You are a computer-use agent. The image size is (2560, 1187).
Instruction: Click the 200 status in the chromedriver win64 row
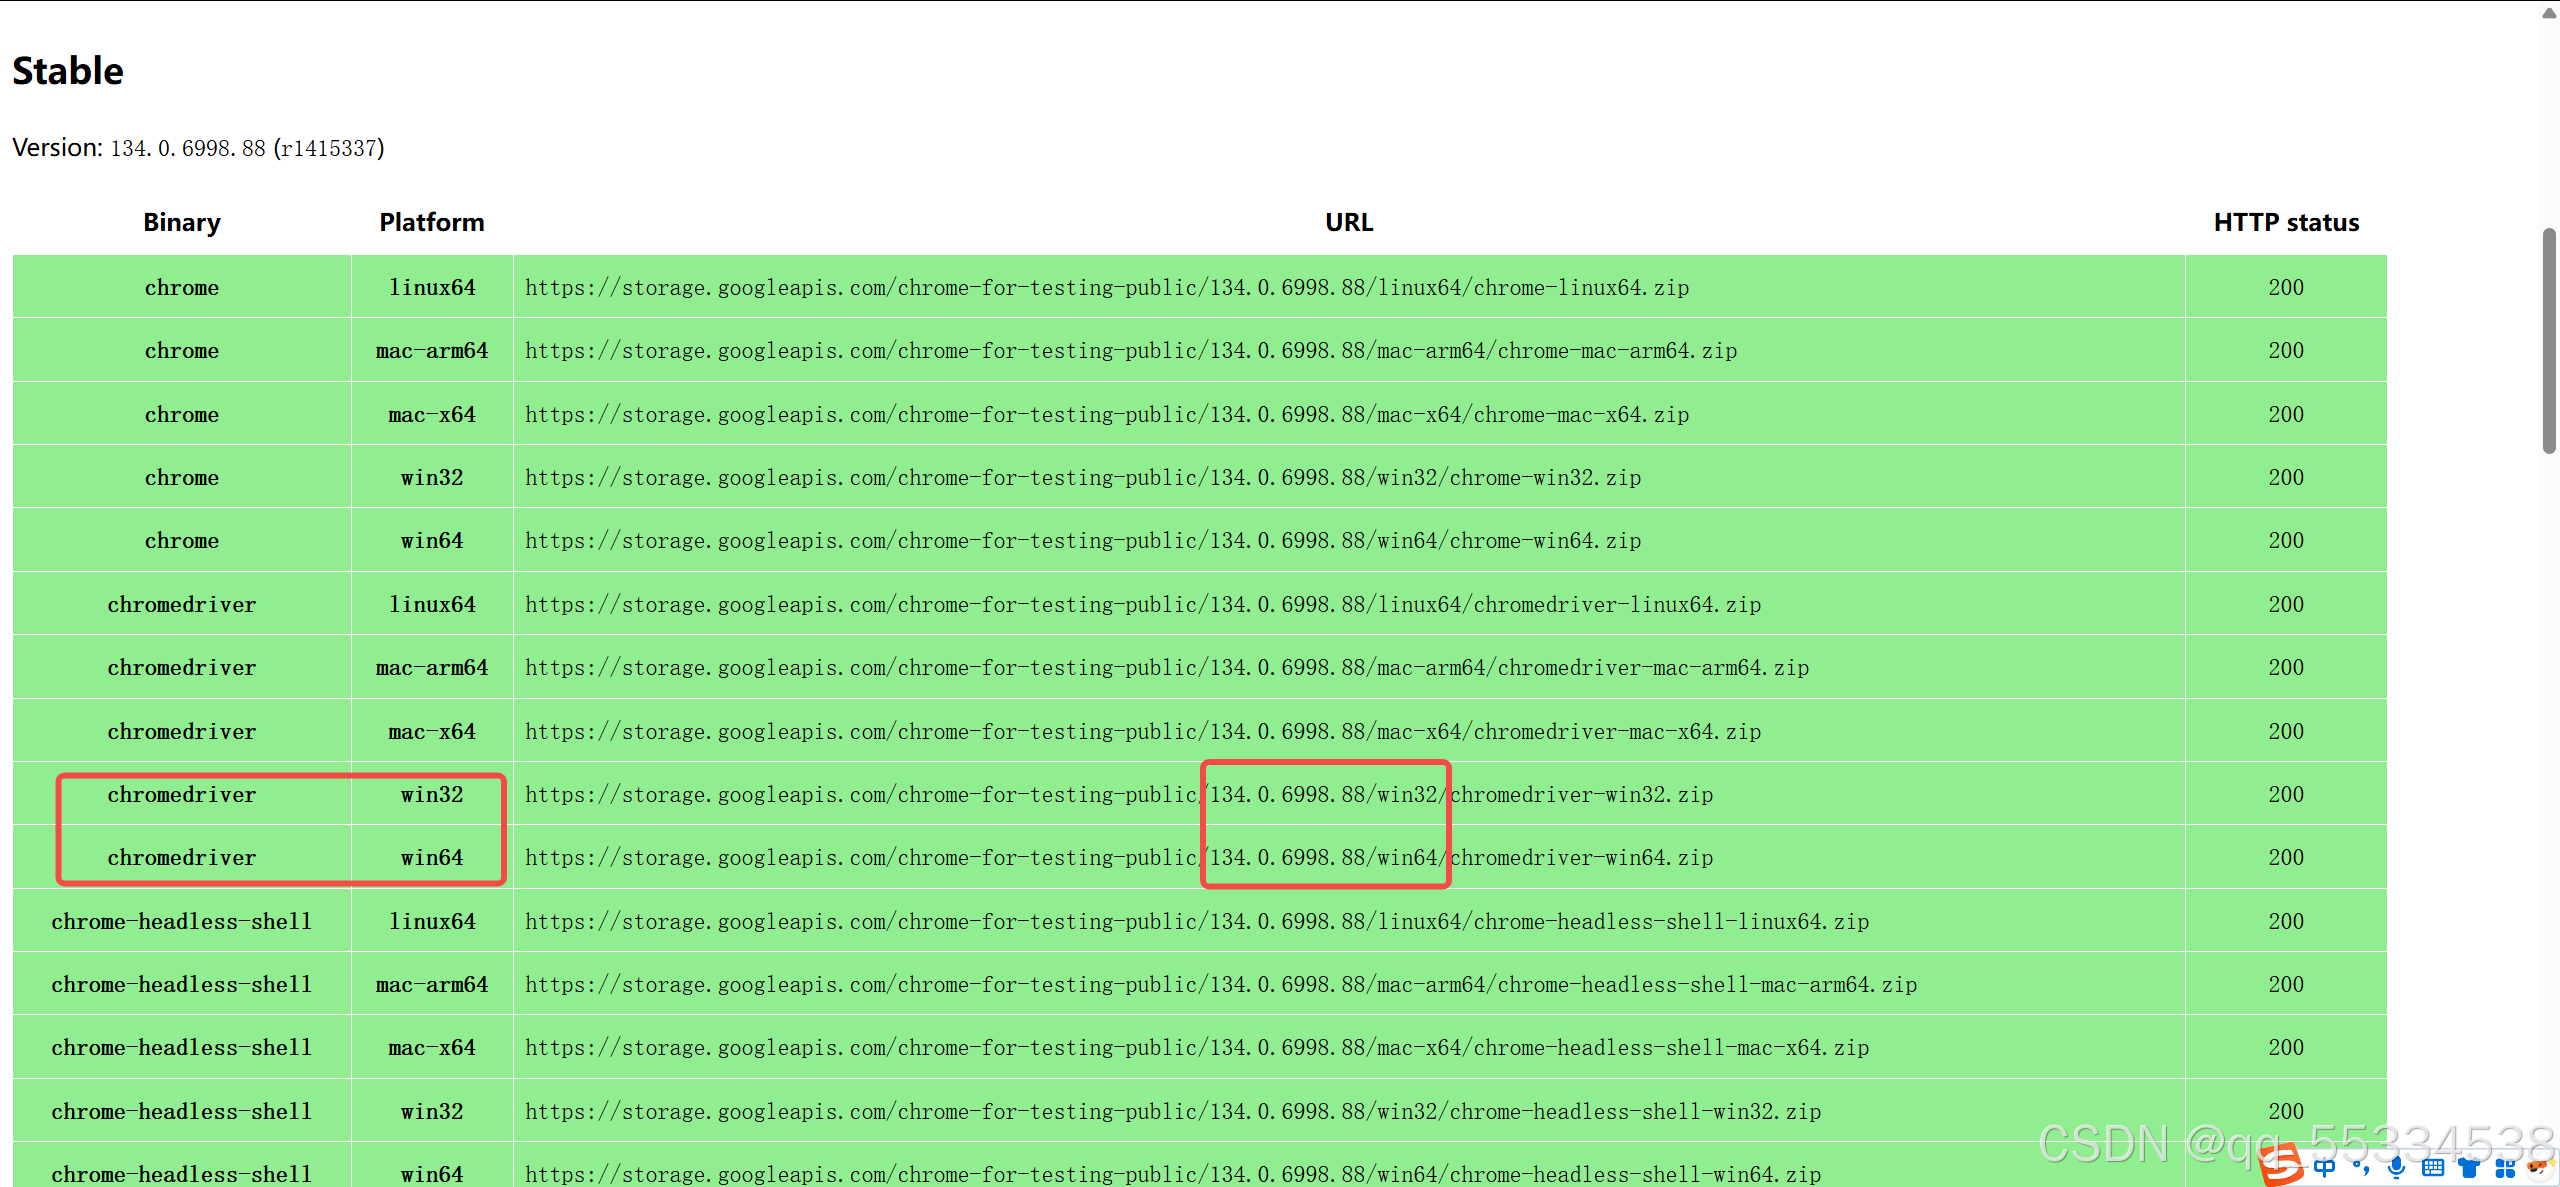click(2286, 858)
